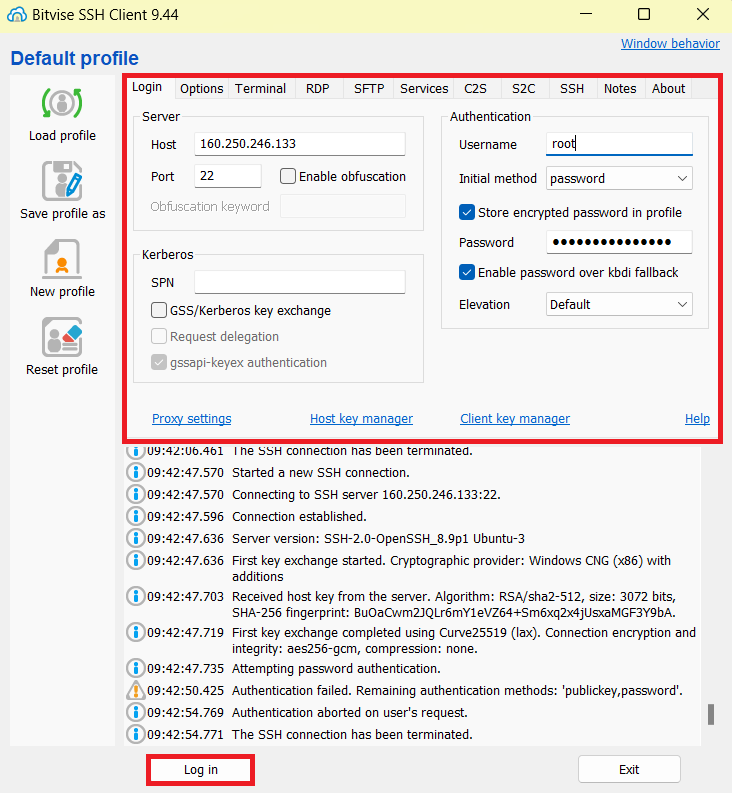Click the info icon beside Server version log
Viewport: 732px width, 793px height.
[x=136, y=538]
